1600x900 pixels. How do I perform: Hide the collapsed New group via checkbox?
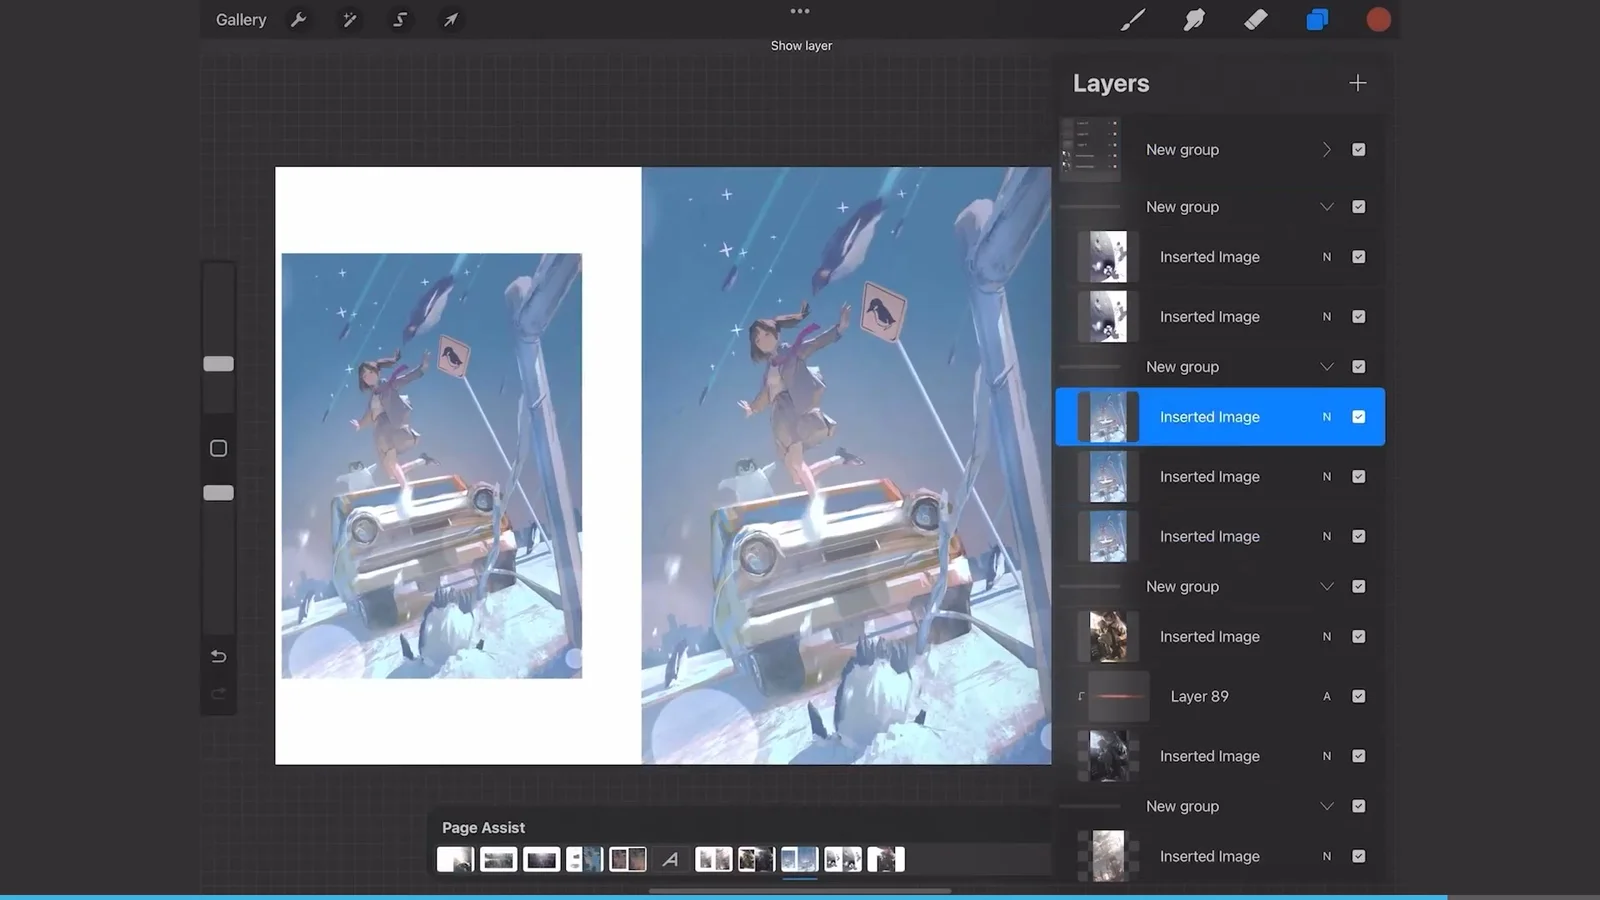[1358, 150]
